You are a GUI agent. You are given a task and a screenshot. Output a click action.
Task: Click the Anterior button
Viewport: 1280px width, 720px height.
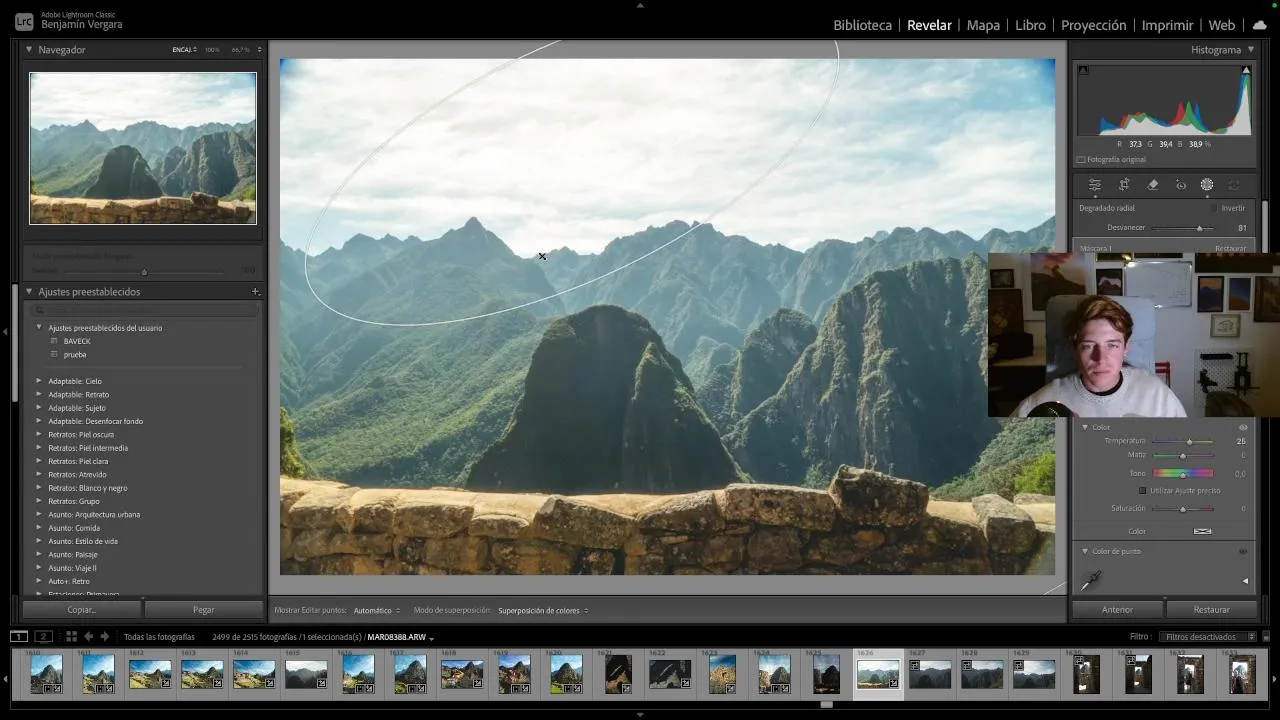point(1117,609)
